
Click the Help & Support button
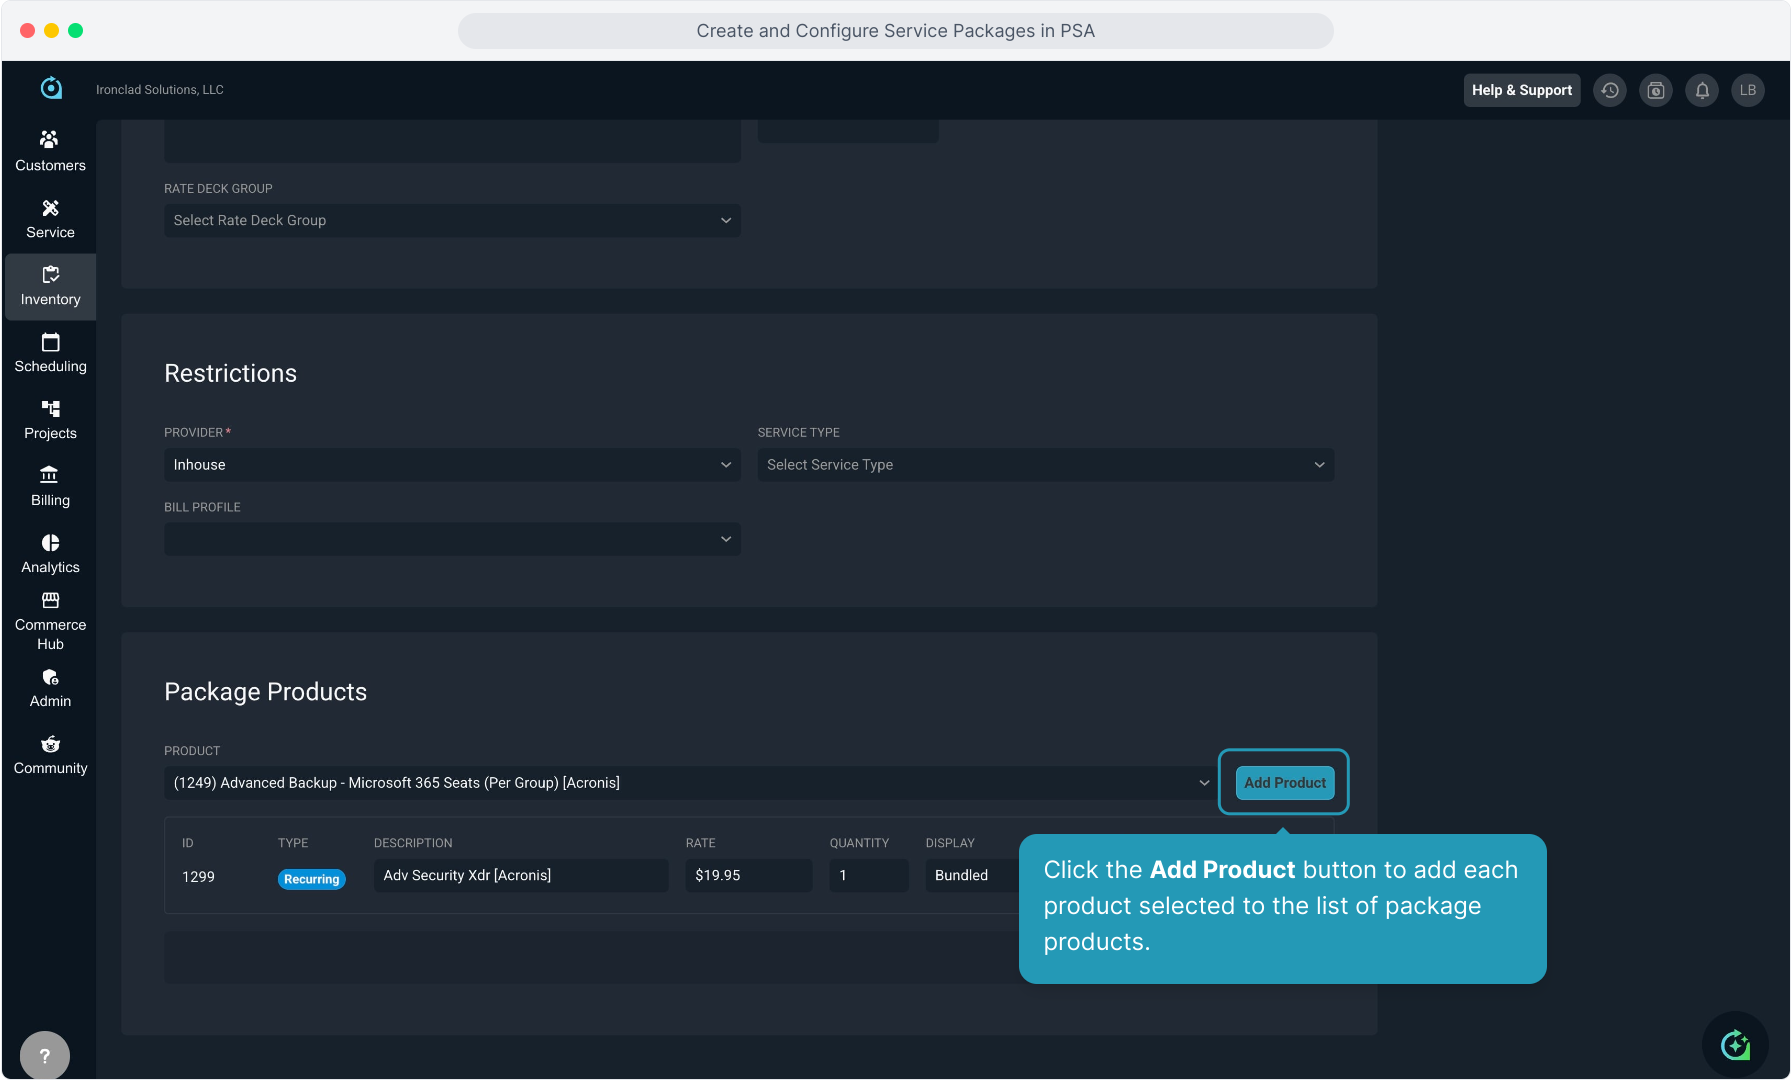1521,90
